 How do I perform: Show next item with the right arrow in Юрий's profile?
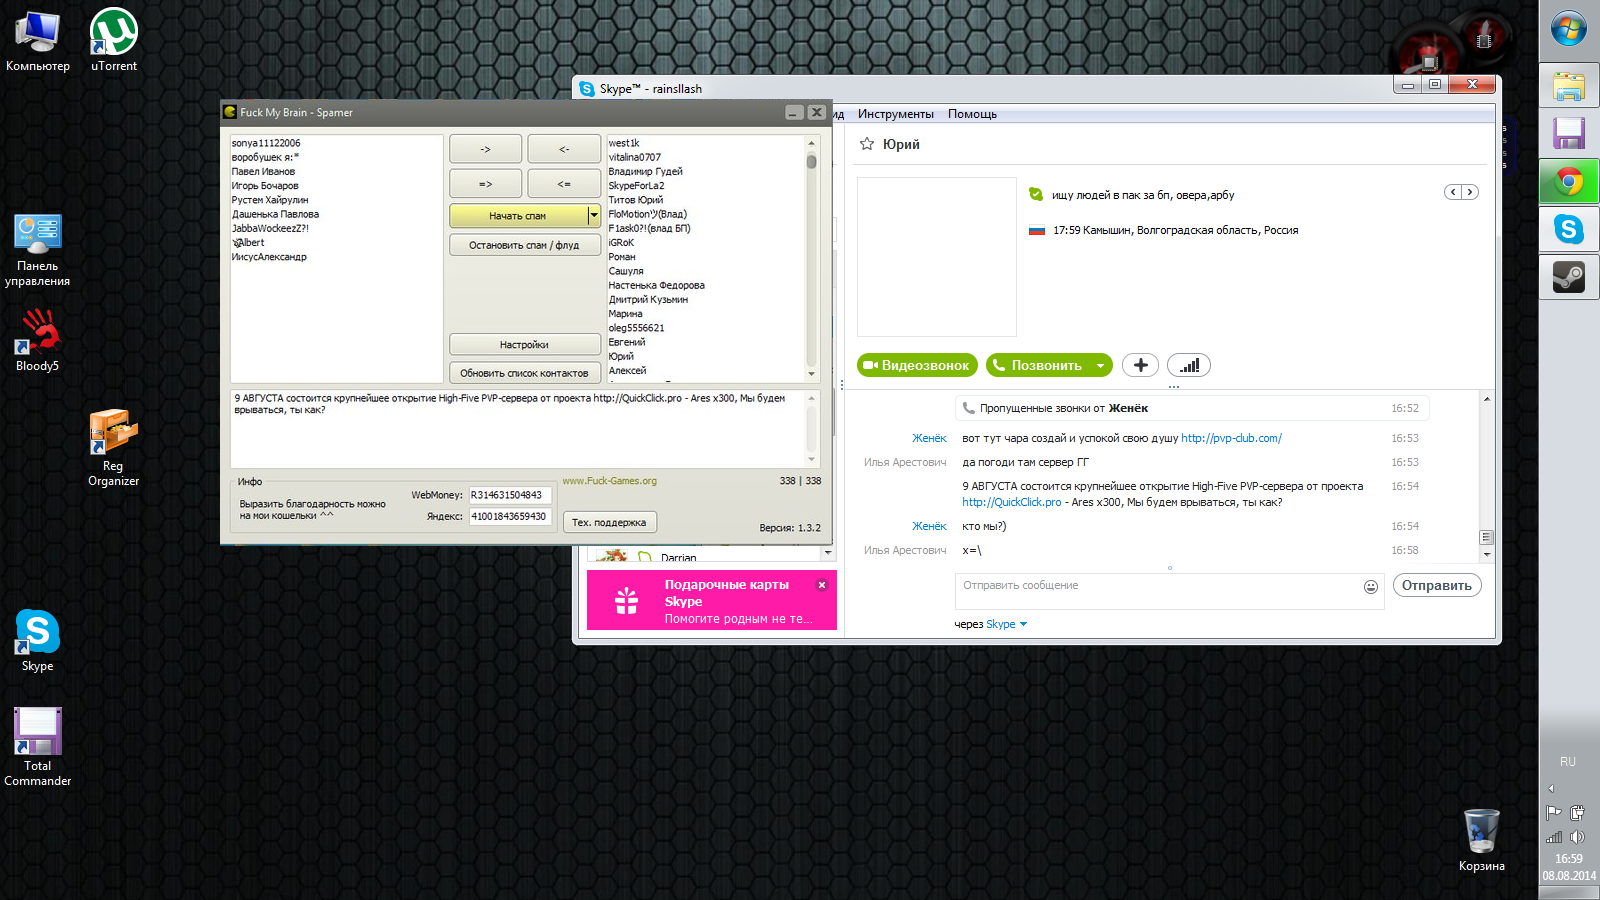click(1470, 192)
